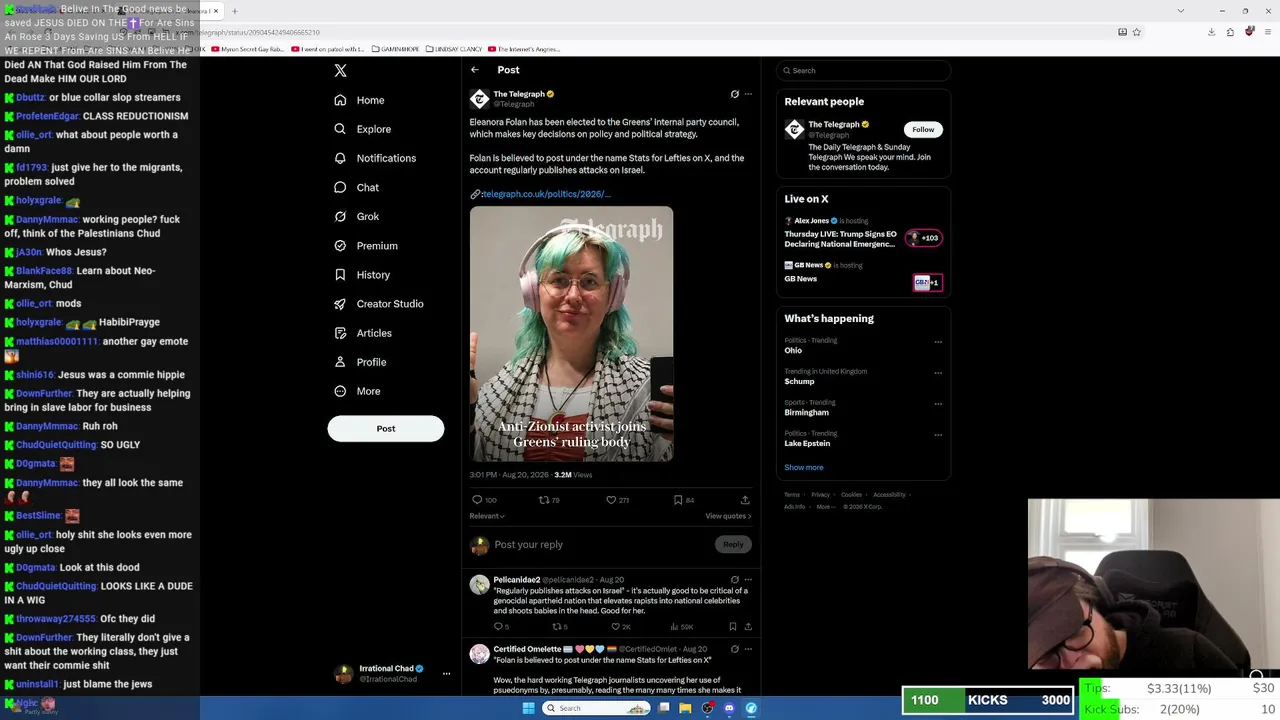Viewport: 1280px width, 720px height.
Task: Go to X home via the X logo
Action: pyautogui.click(x=340, y=71)
